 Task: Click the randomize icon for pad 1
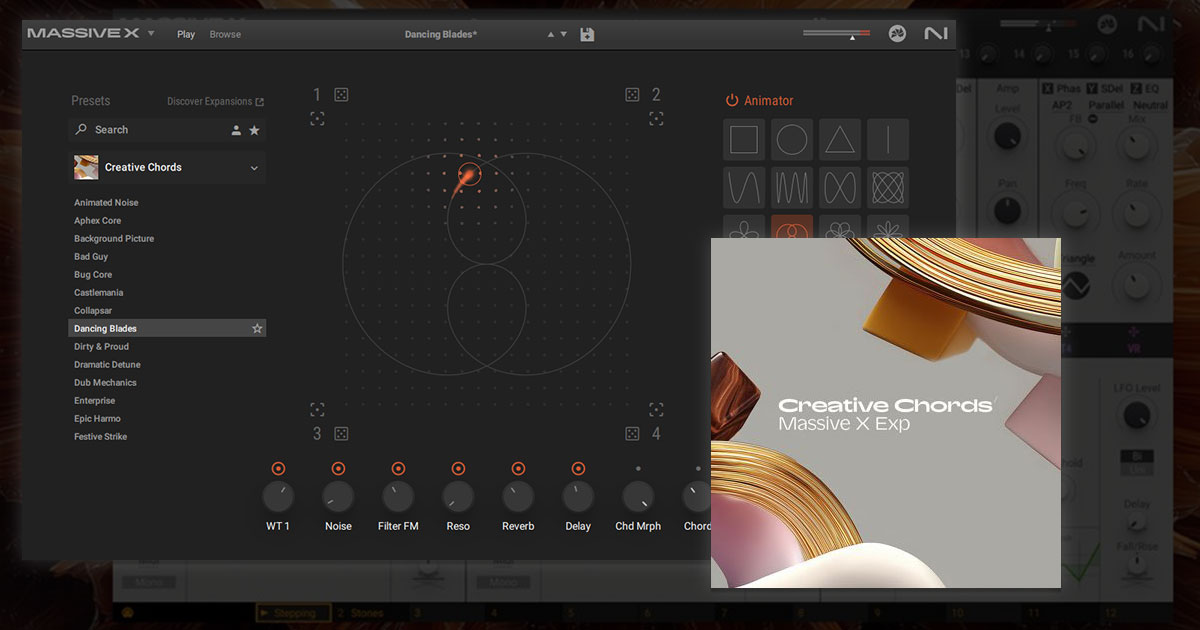click(341, 94)
